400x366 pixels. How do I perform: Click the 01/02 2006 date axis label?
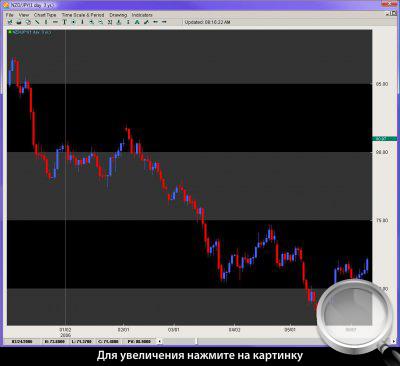pos(65,332)
